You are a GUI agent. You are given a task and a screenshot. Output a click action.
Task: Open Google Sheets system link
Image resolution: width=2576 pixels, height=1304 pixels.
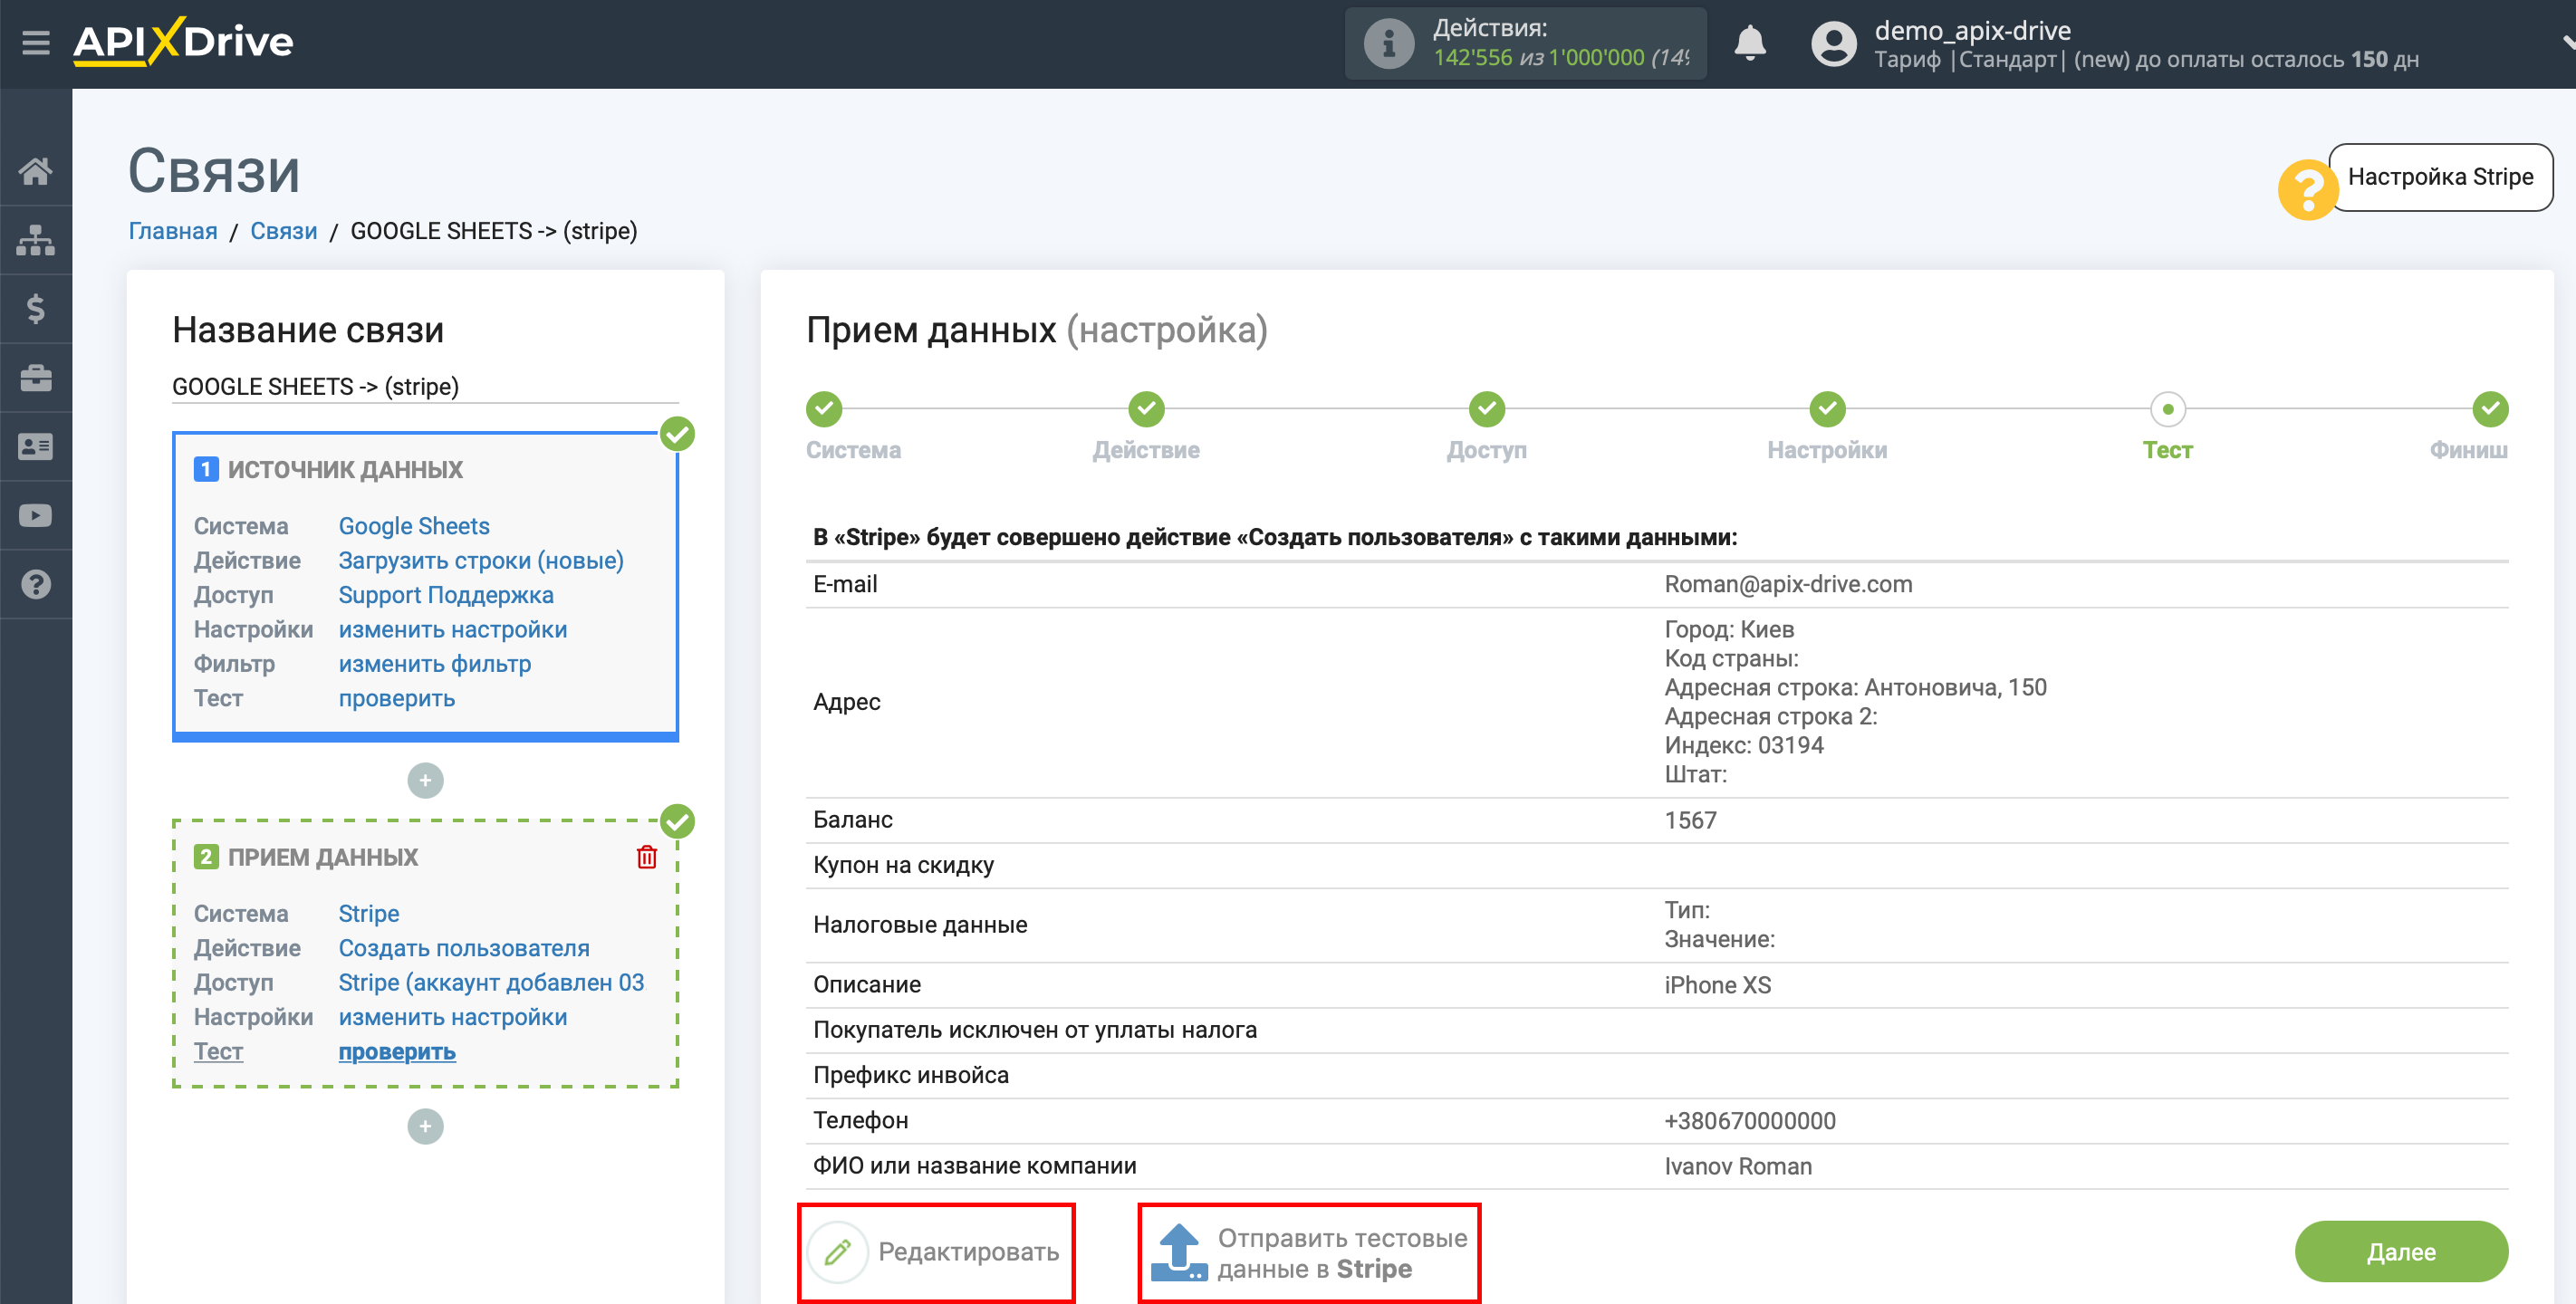click(x=414, y=526)
